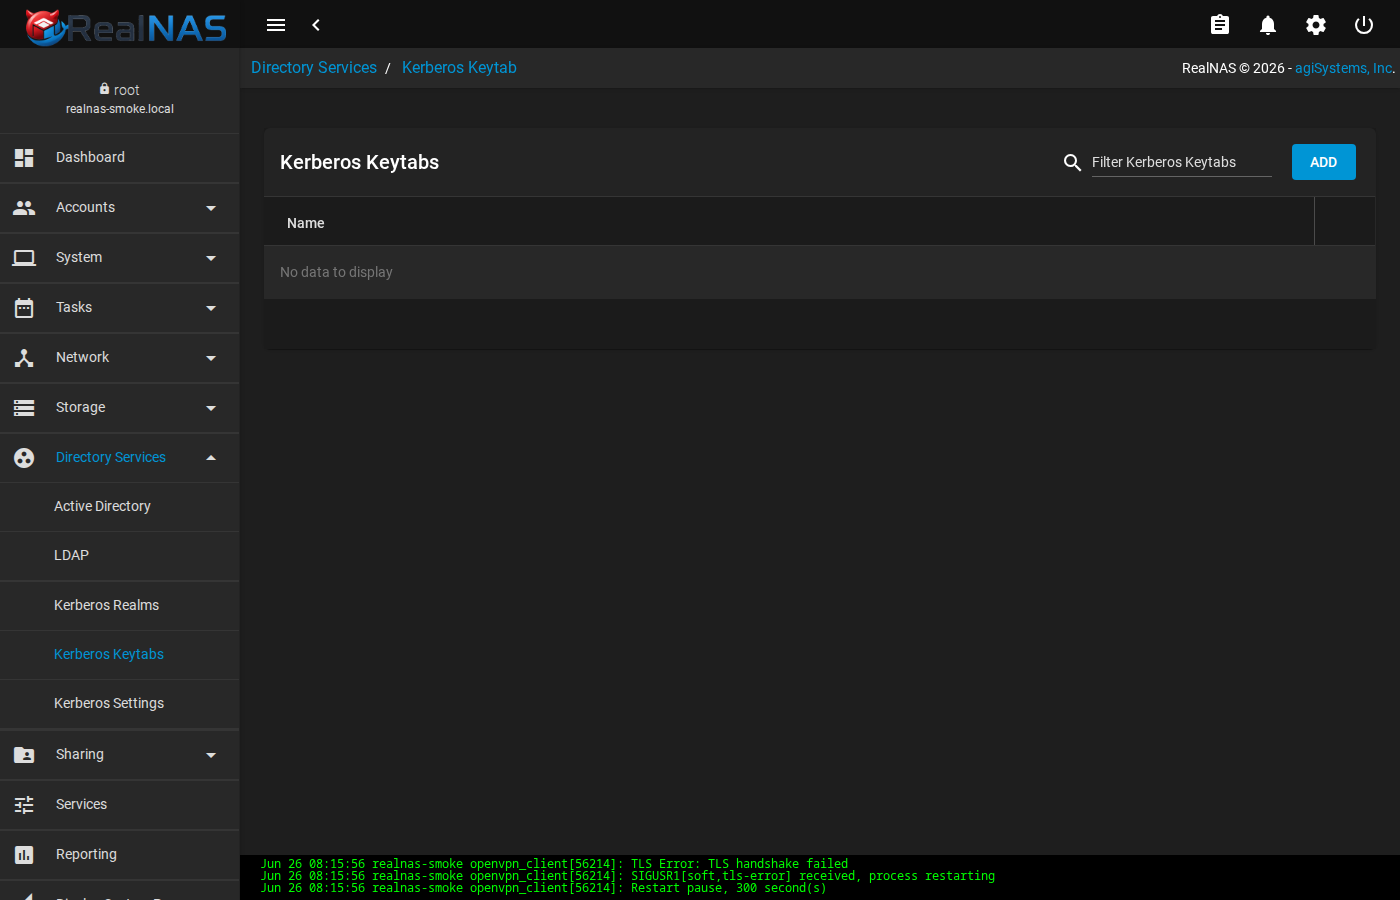Click the collapse sidebar chevron icon
Image resolution: width=1400 pixels, height=900 pixels.
316,25
